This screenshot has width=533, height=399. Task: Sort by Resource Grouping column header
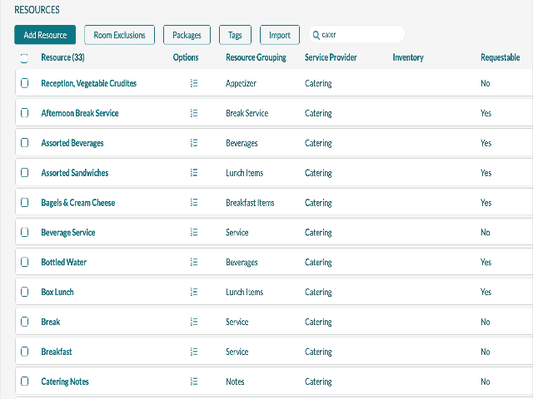[x=256, y=57]
